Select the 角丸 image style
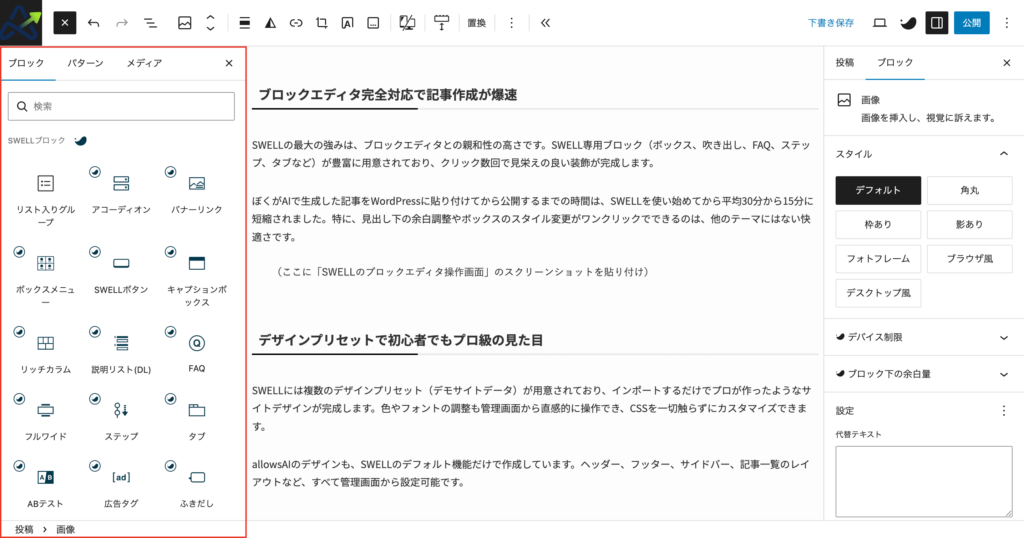The height and width of the screenshot is (538, 1024). pos(969,190)
